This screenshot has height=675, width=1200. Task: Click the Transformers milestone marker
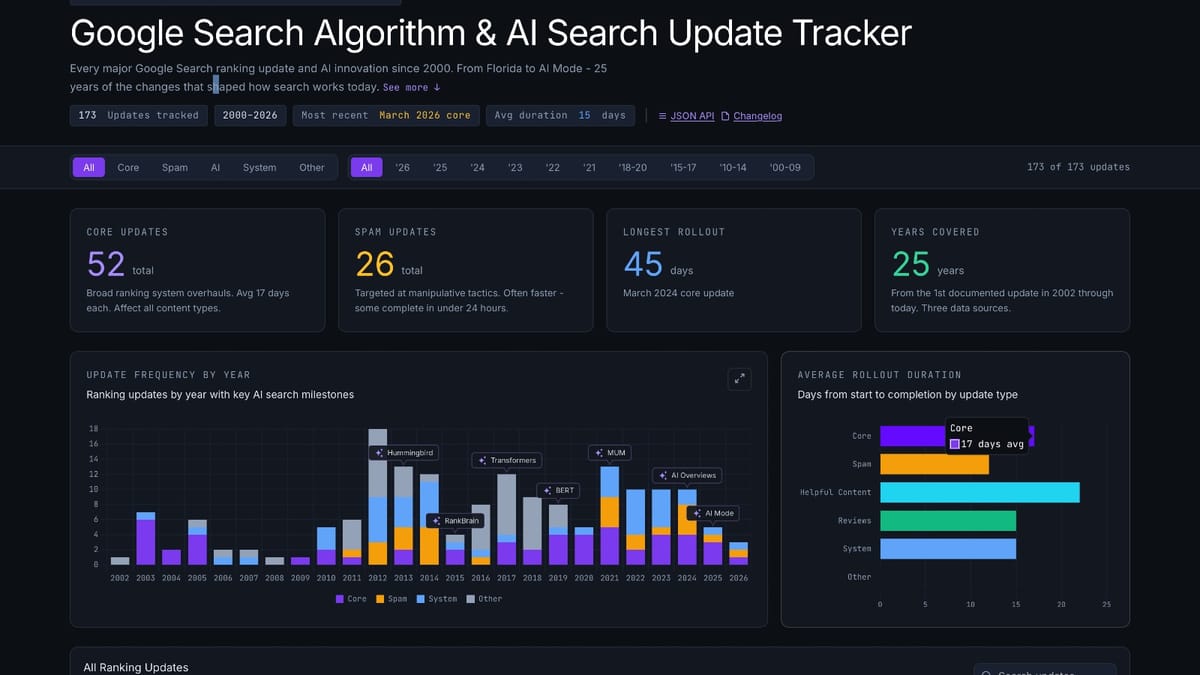click(507, 460)
